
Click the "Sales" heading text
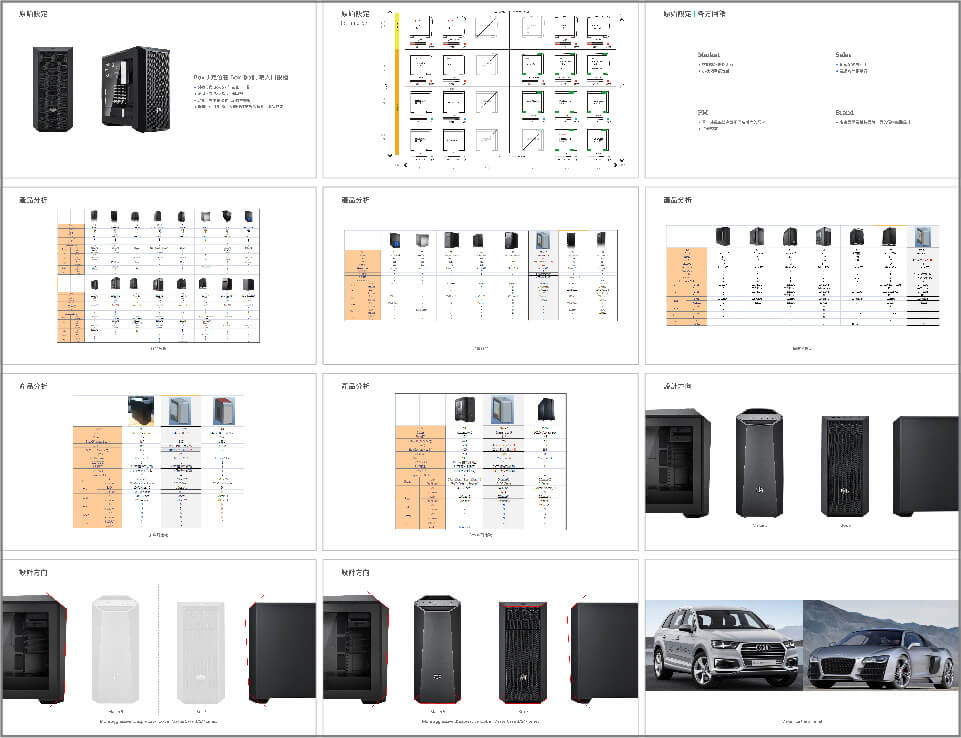pos(845,56)
